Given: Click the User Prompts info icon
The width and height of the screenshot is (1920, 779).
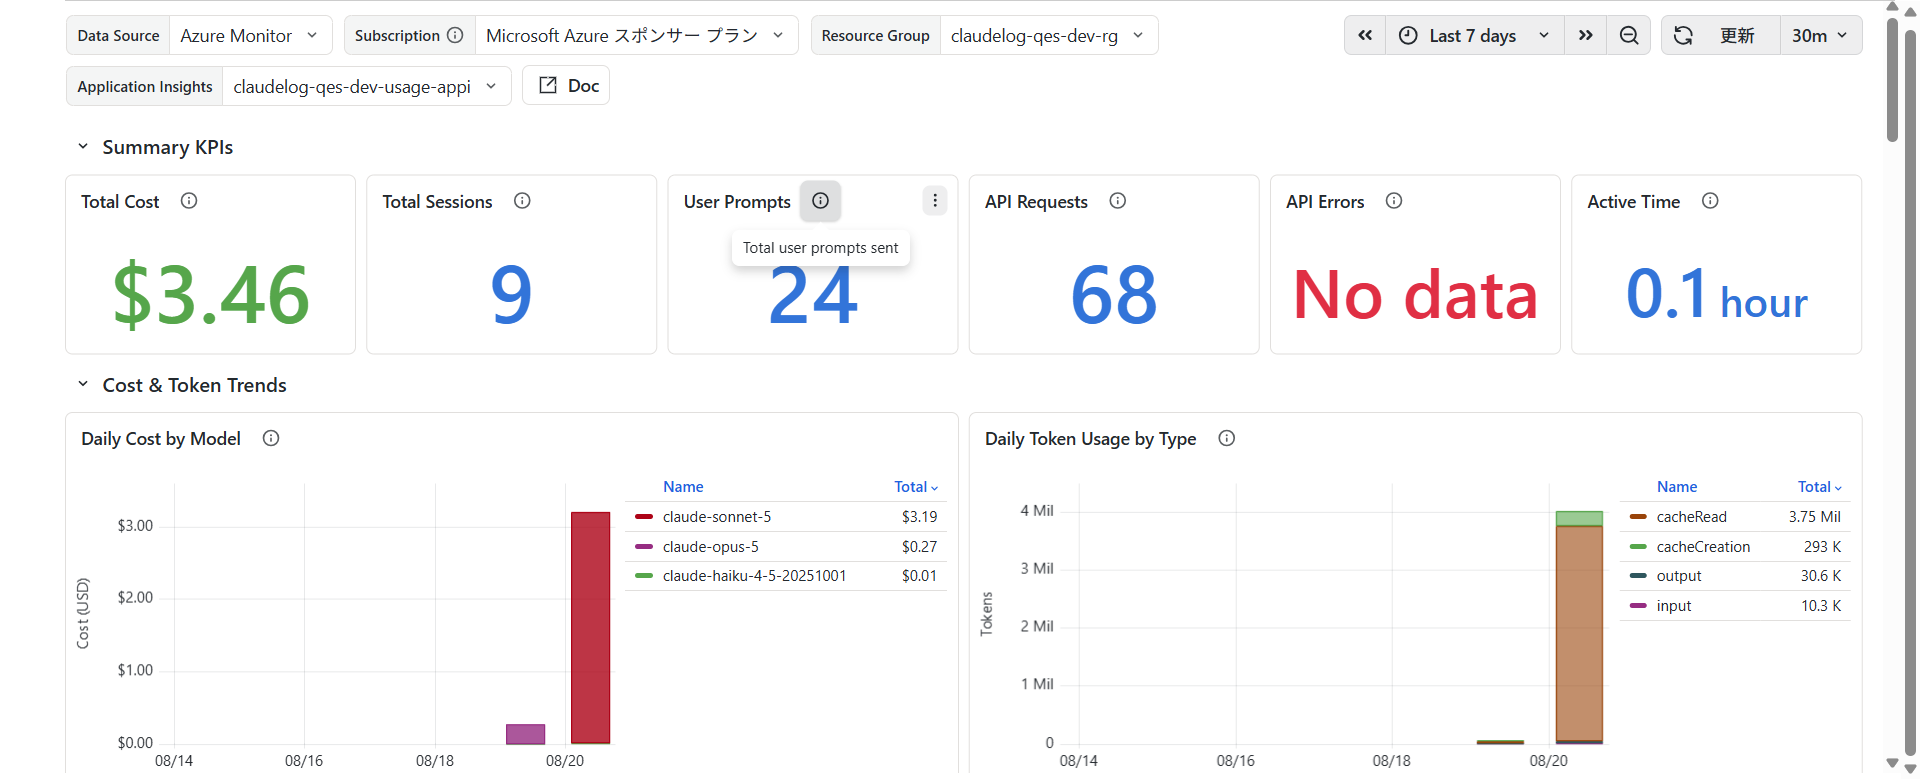Looking at the screenshot, I should click(820, 201).
